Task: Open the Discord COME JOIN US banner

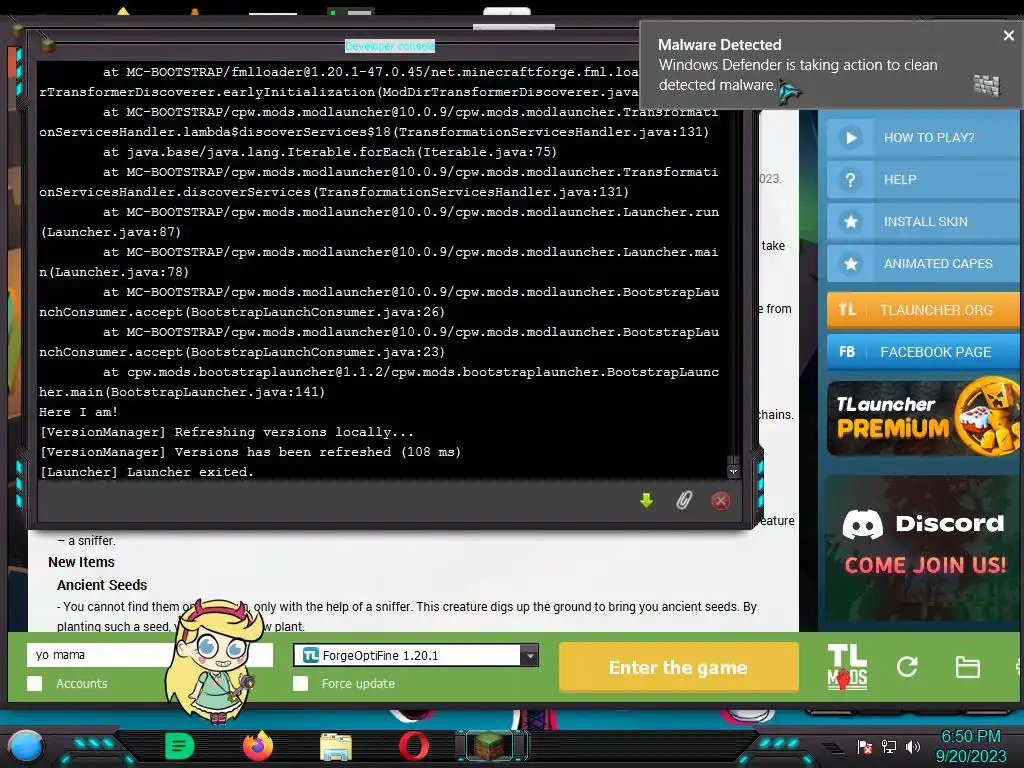Action: [923, 549]
